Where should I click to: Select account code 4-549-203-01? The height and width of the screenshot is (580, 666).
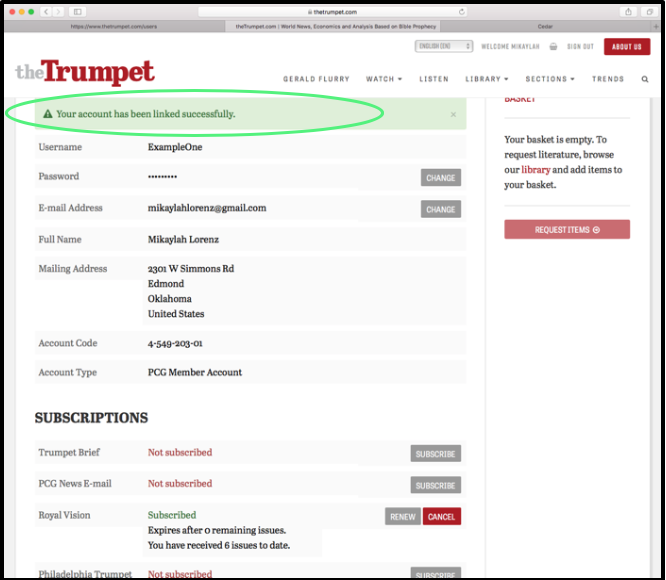click(x=175, y=343)
